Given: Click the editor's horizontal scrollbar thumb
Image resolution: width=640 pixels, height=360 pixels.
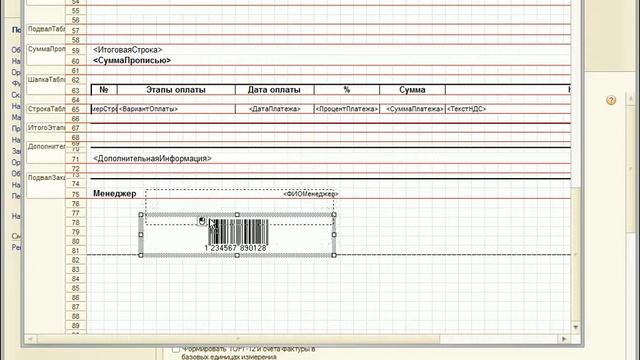Looking at the screenshot, I should click(x=238, y=339).
